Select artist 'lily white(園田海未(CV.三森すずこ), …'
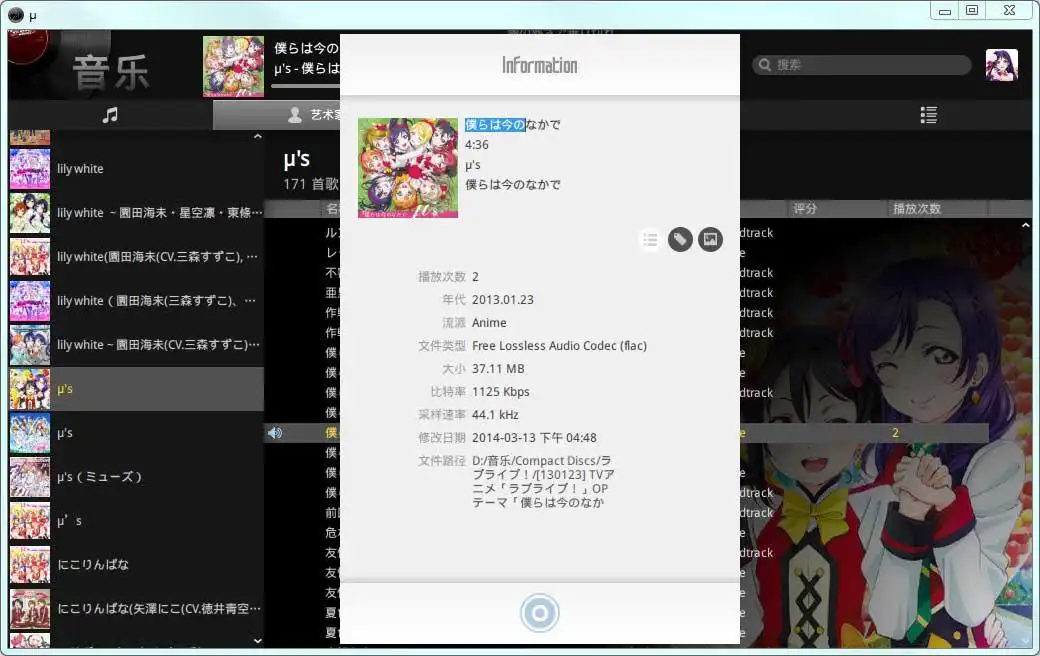This screenshot has width=1040, height=656. (136, 257)
